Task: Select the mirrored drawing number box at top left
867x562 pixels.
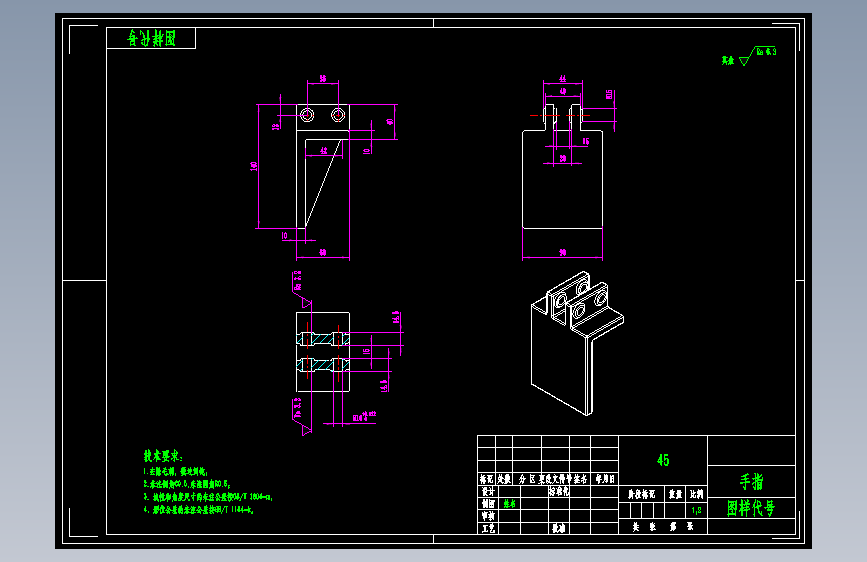Action: [x=151, y=38]
